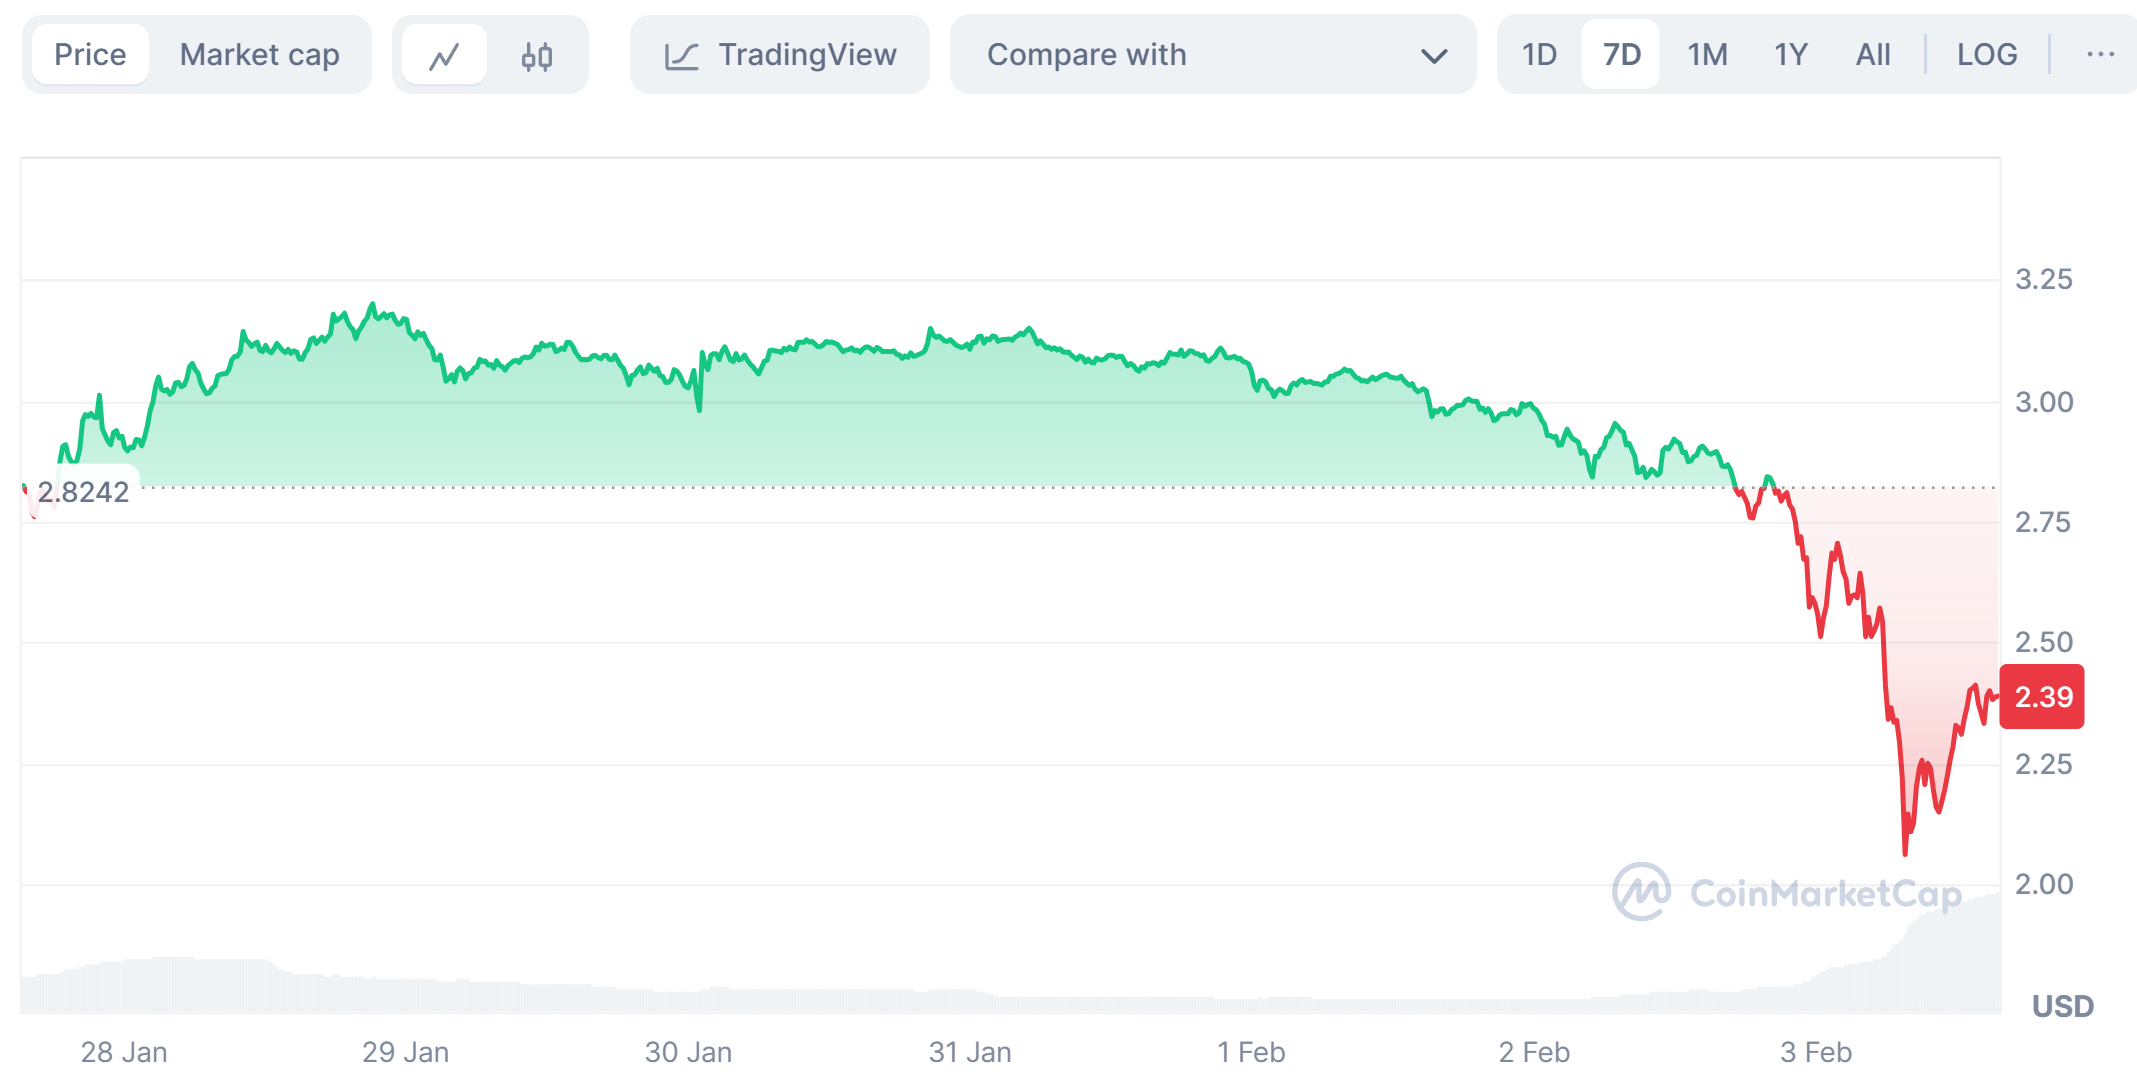Select the Price toggle

pyautogui.click(x=90, y=55)
